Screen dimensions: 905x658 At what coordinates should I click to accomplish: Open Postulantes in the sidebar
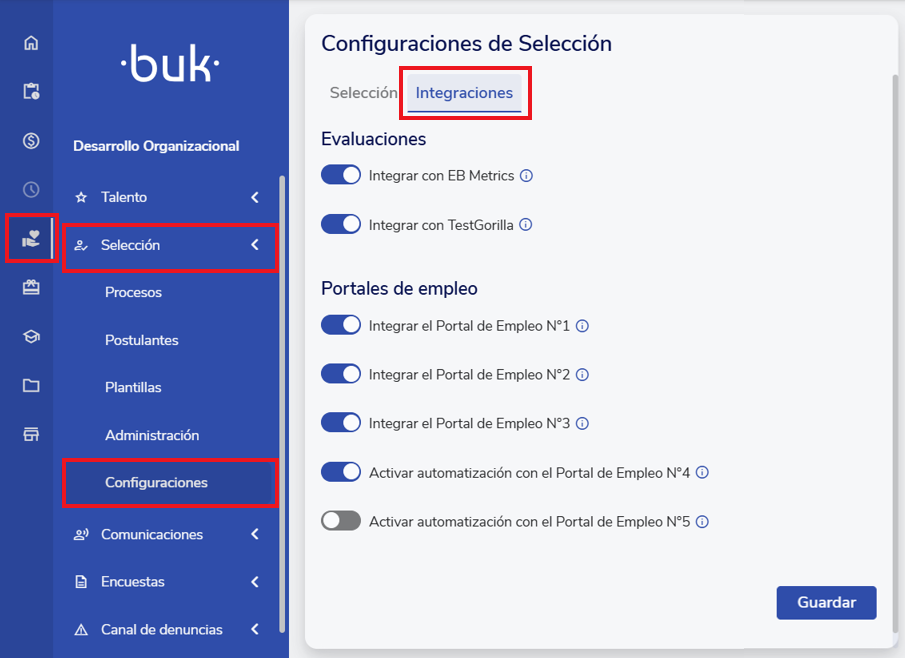coord(142,340)
